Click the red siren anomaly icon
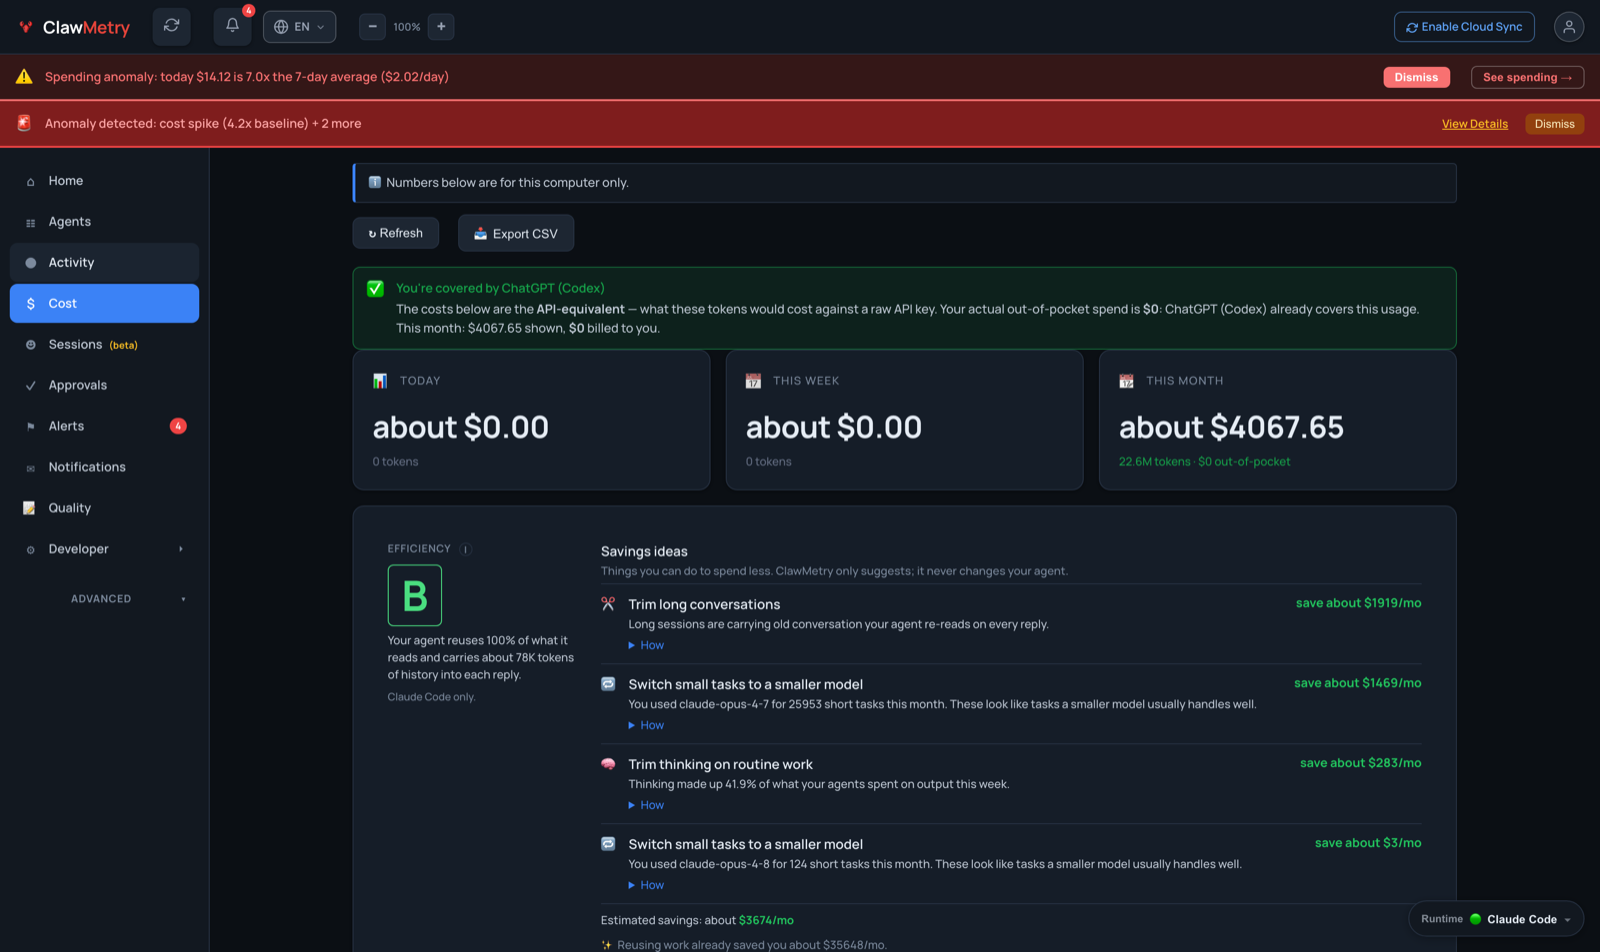 coord(24,123)
